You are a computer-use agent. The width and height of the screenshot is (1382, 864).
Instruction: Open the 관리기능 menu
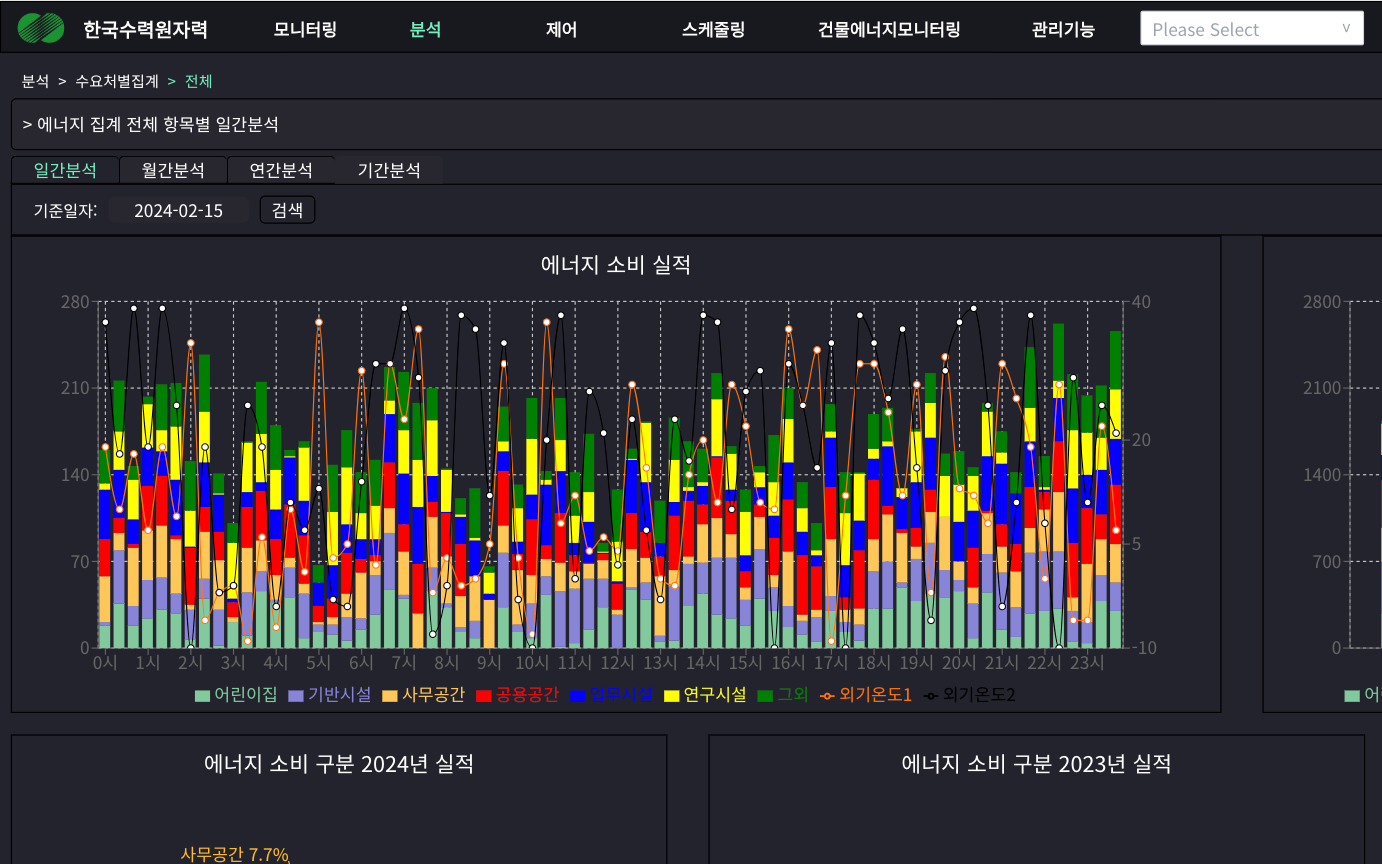point(1063,29)
